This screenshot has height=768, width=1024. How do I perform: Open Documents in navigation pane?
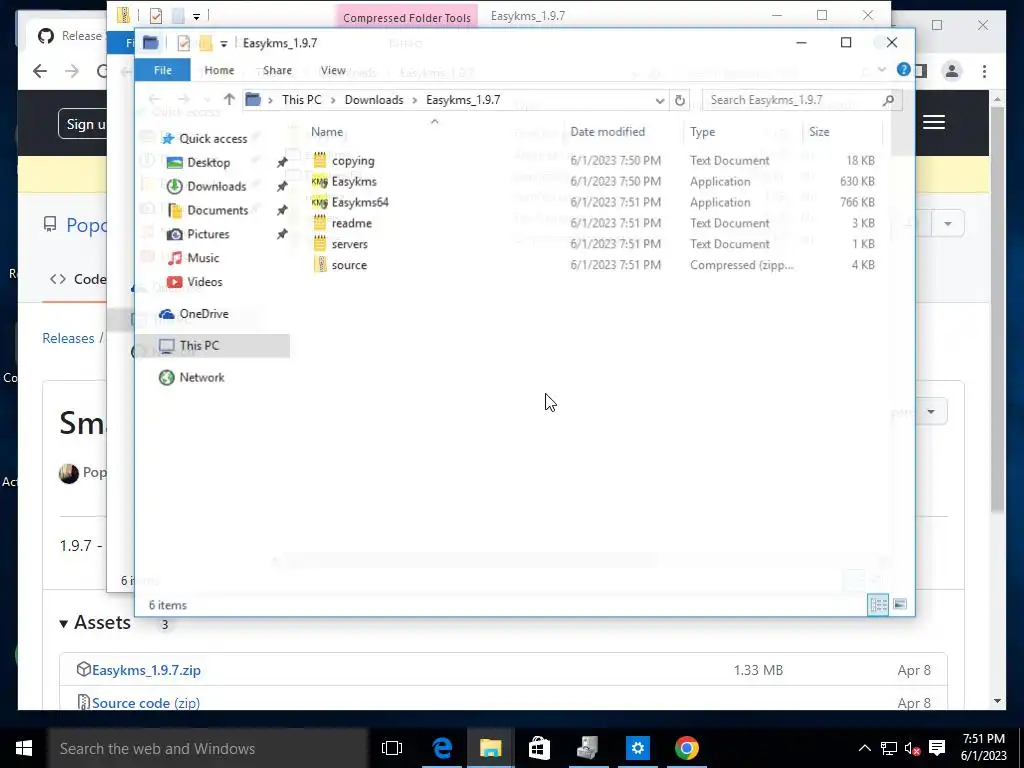coord(217,210)
